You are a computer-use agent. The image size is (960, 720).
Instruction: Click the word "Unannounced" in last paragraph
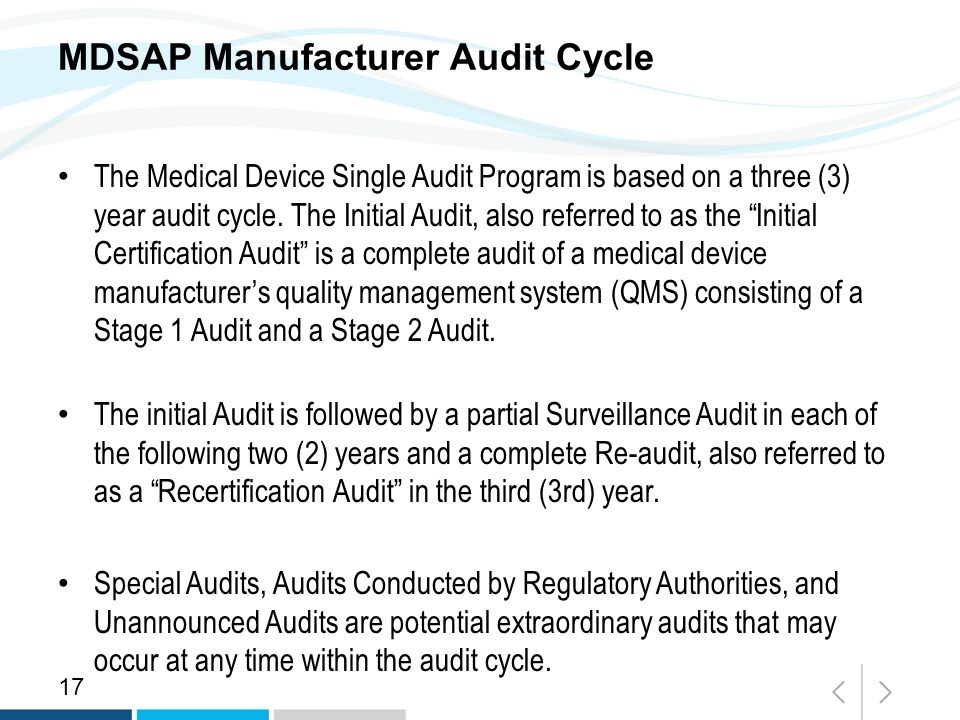click(176, 623)
